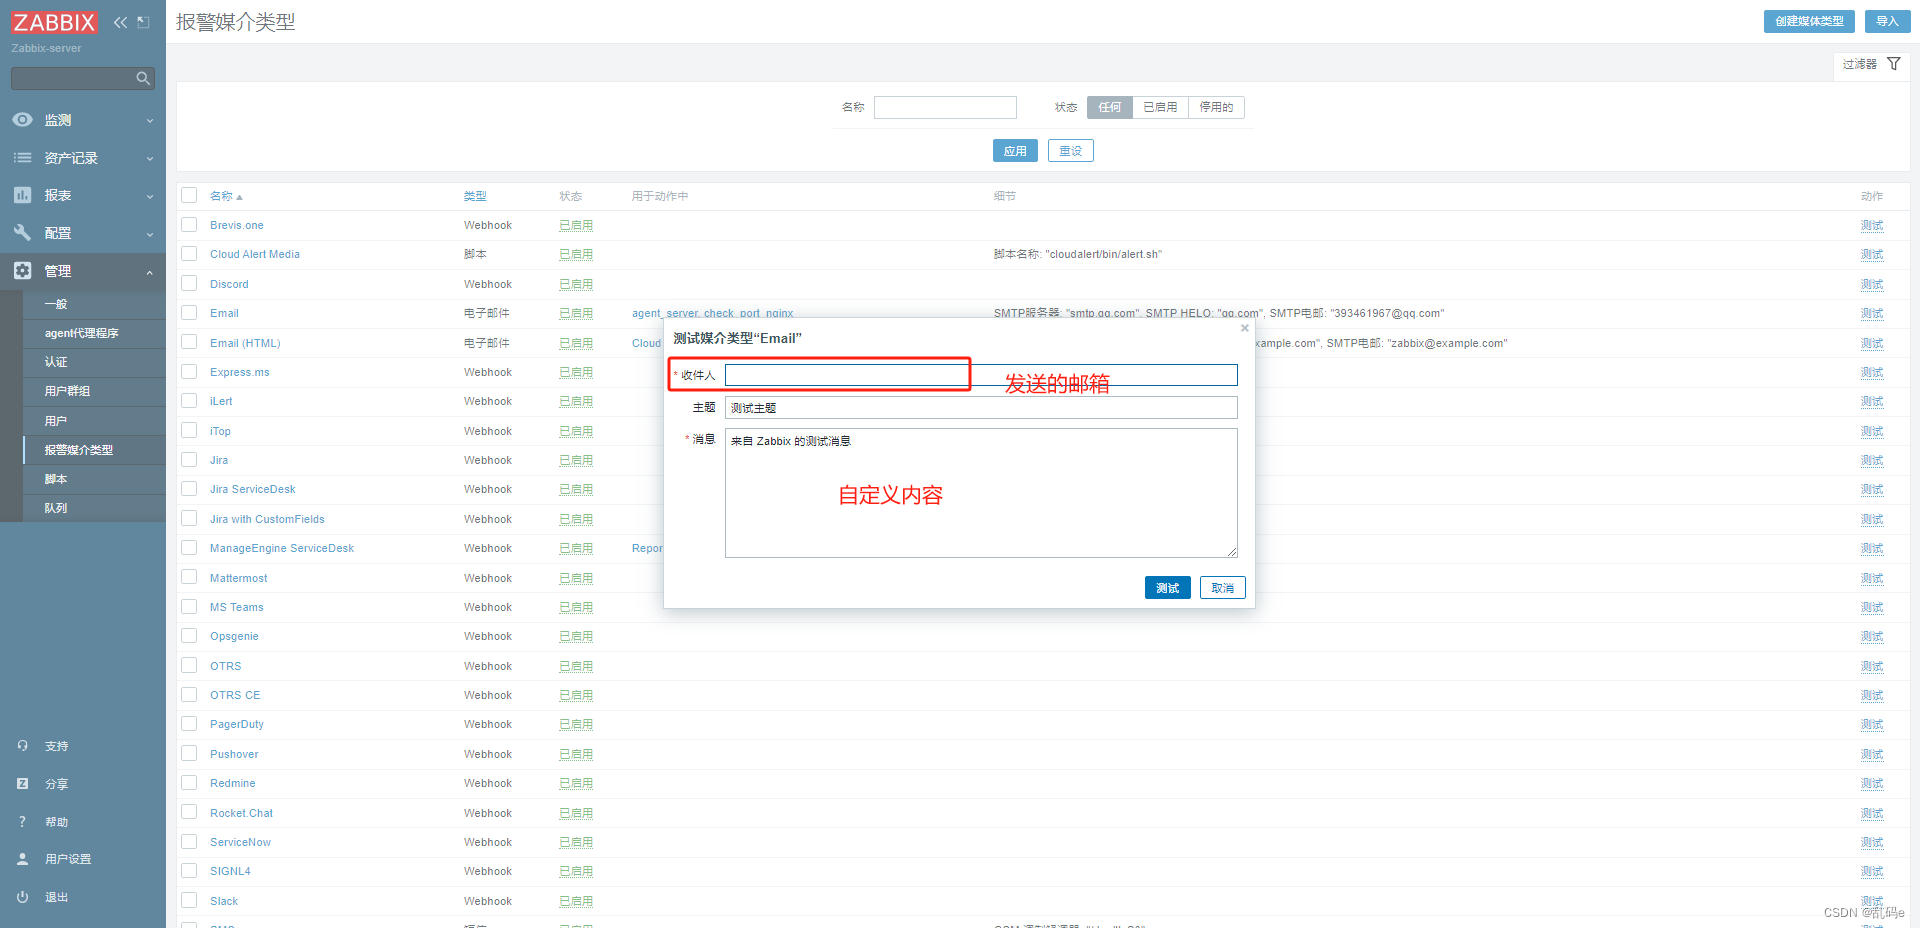The width and height of the screenshot is (1920, 928).
Task: Check the Cloud Alert Media row checkbox
Action: coord(189,254)
